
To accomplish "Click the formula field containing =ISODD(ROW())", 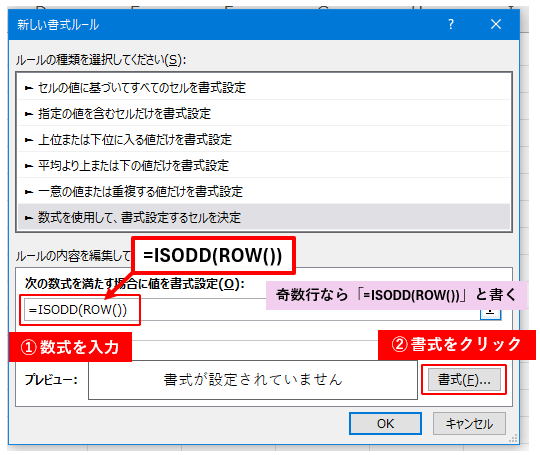I will [x=252, y=310].
